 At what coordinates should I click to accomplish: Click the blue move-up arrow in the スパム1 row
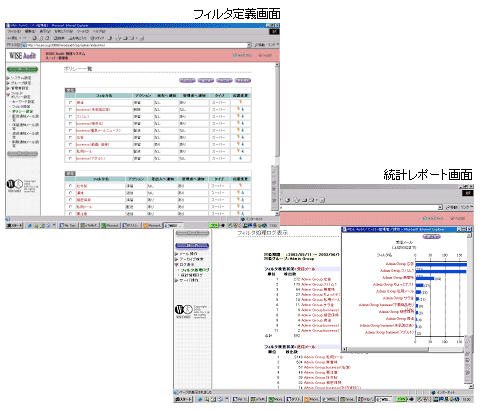click(x=243, y=116)
